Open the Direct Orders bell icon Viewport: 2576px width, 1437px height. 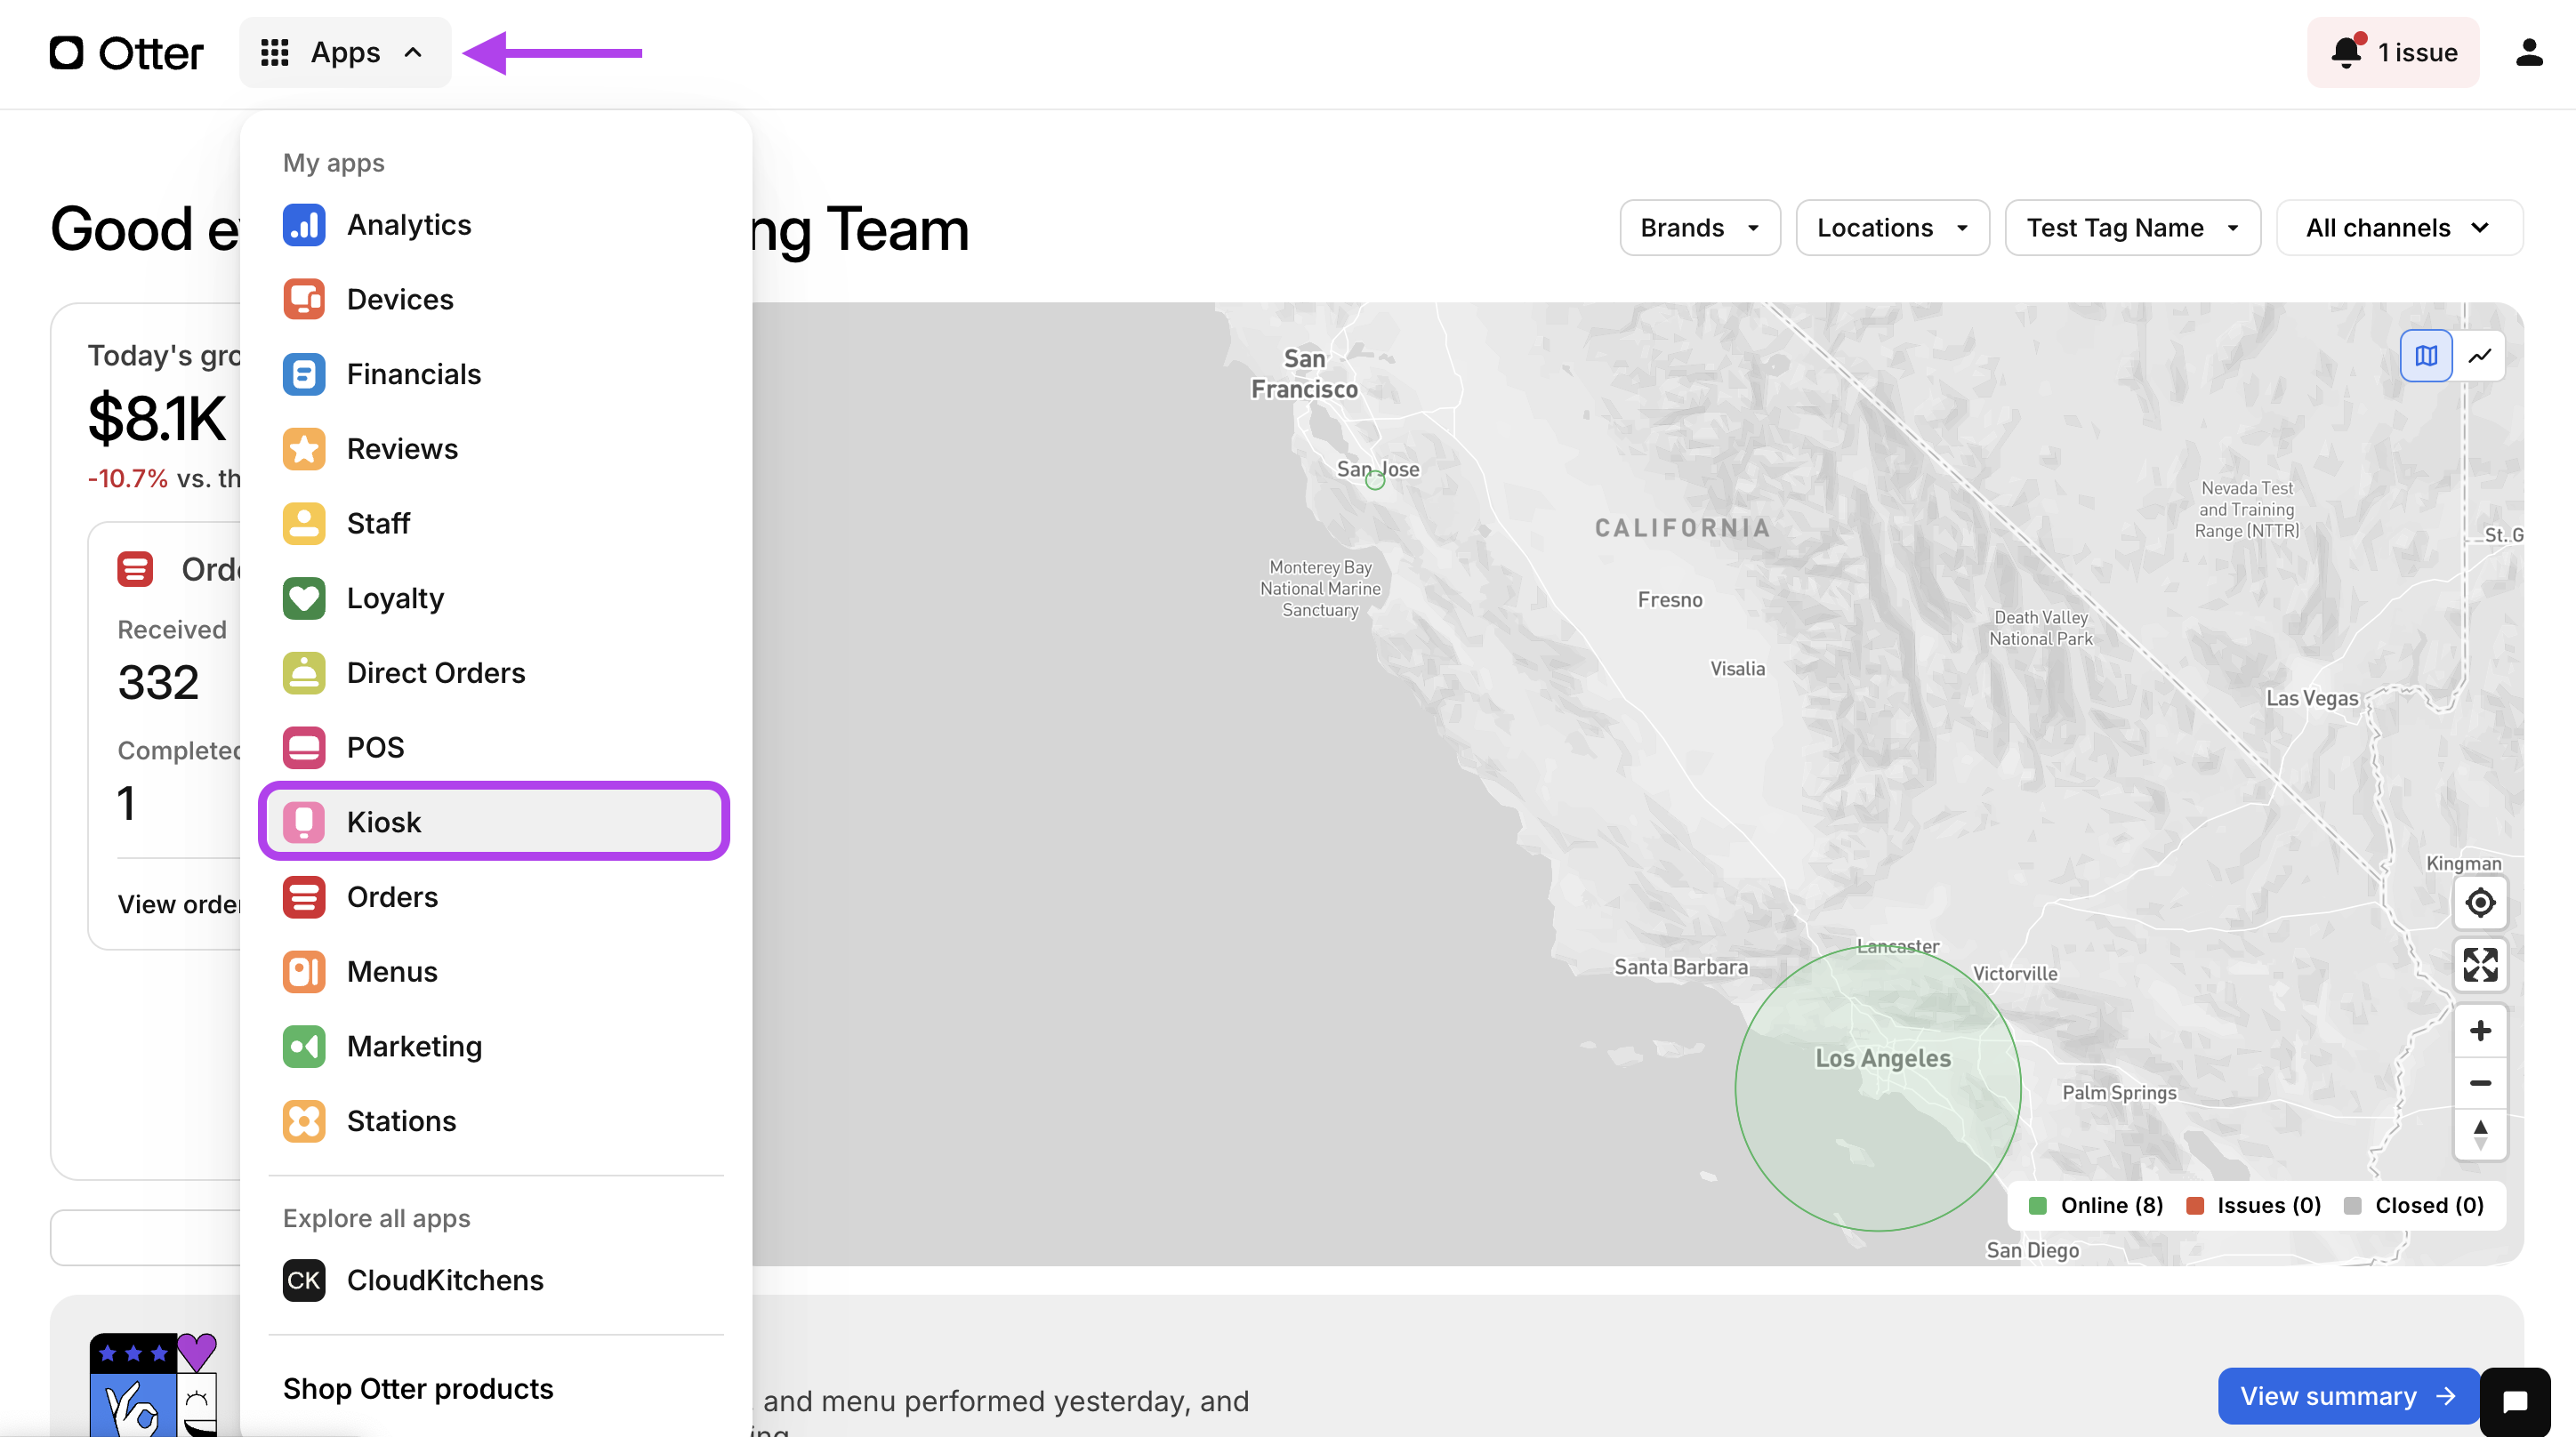coord(304,673)
